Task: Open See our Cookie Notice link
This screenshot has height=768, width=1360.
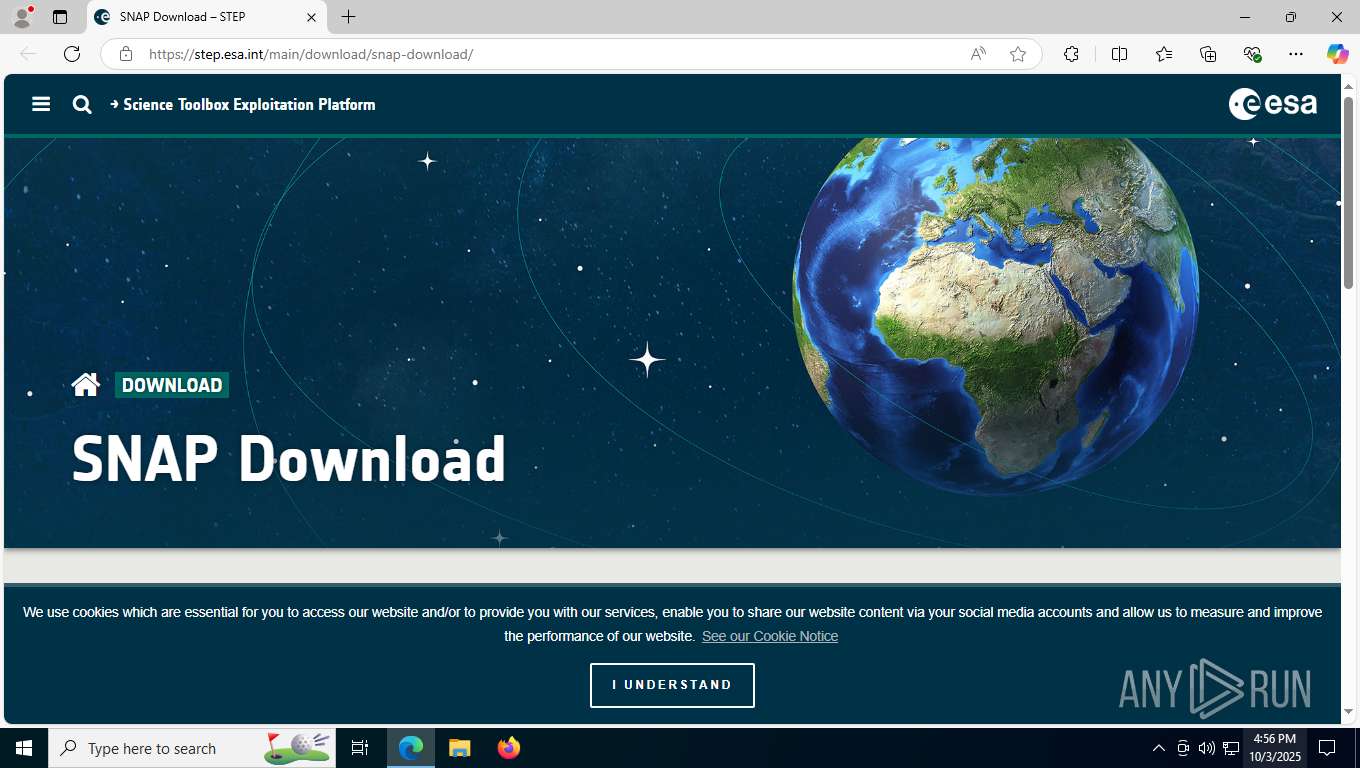Action: click(x=770, y=636)
